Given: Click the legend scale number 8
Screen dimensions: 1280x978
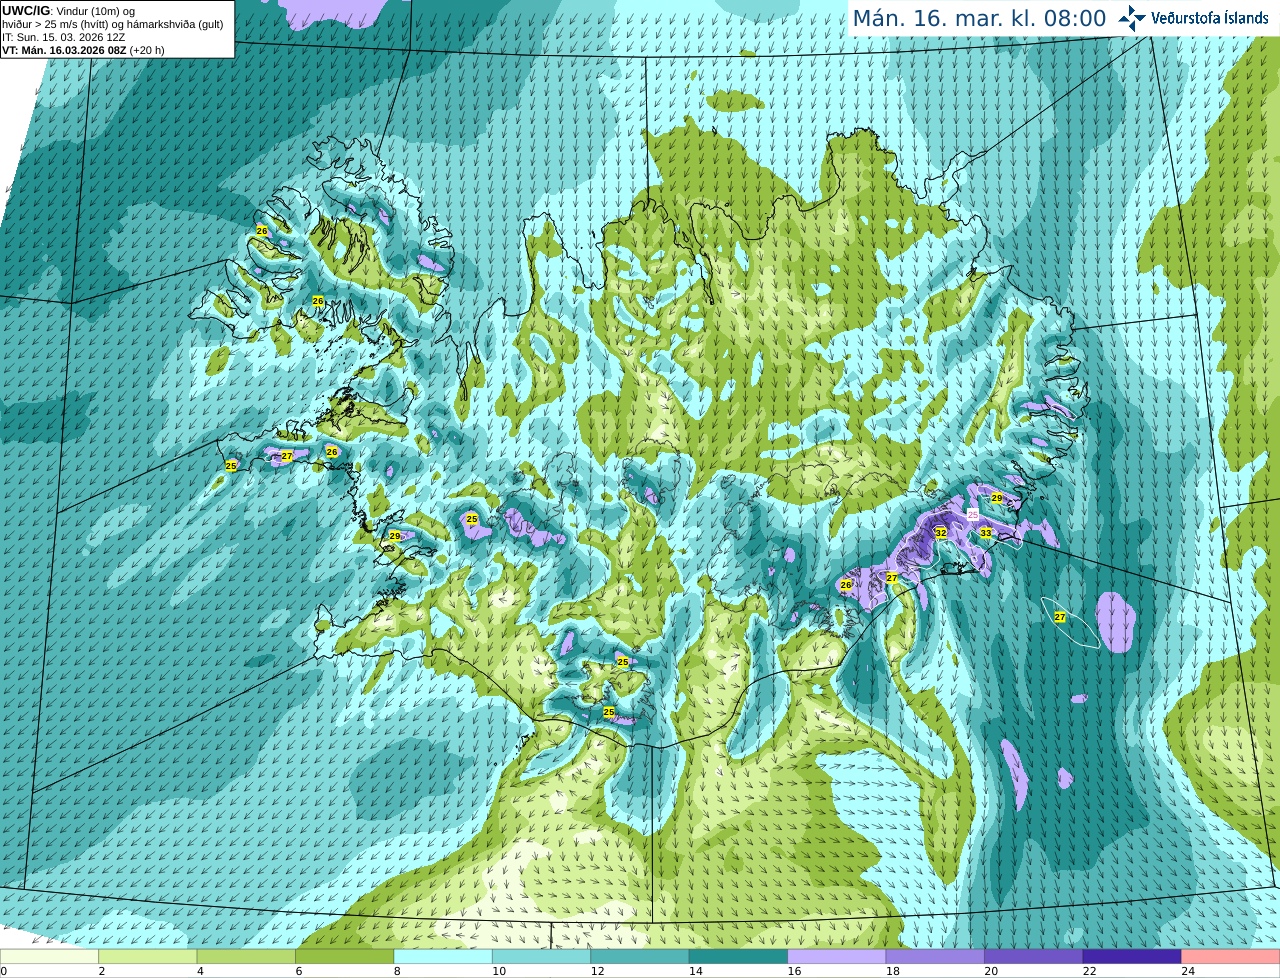Looking at the screenshot, I should (397, 971).
